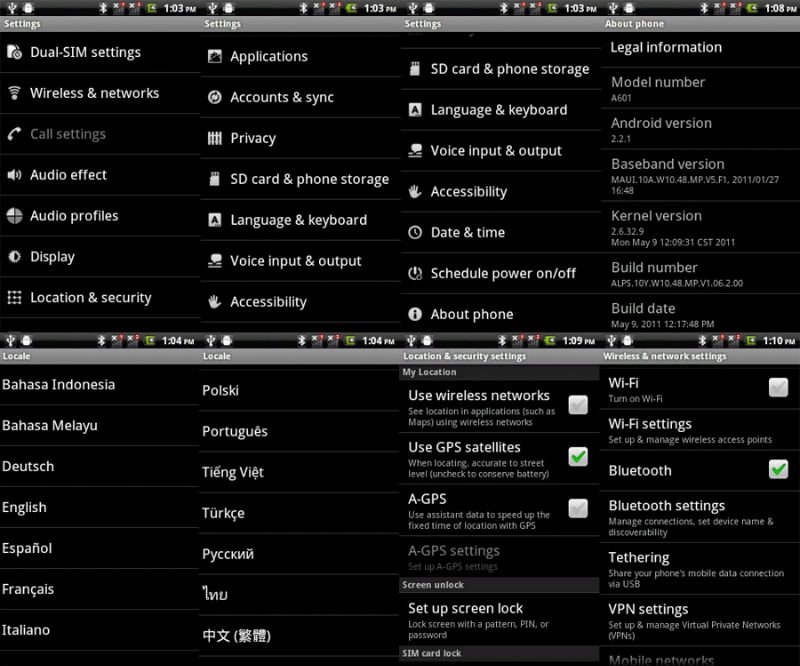The width and height of the screenshot is (800, 666).
Task: Choose Português as the locale
Action: 235,431
